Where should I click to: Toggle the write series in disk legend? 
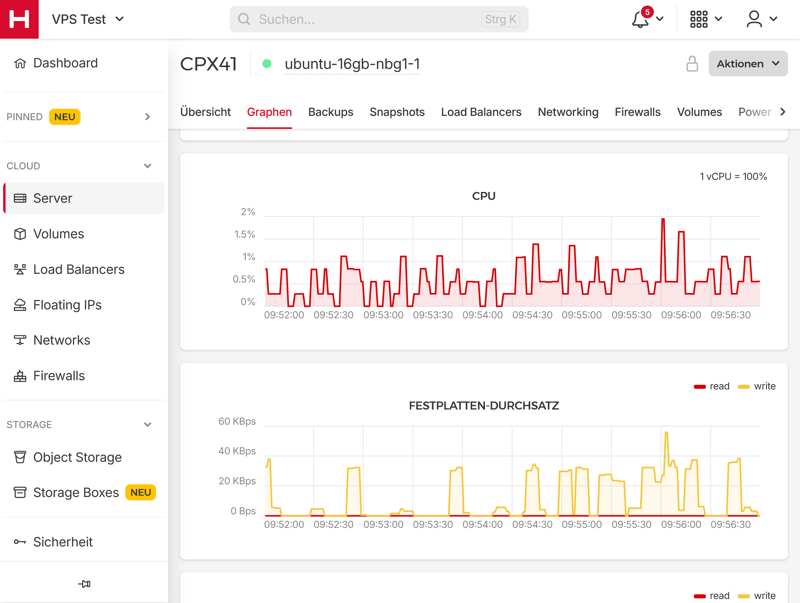pyautogui.click(x=756, y=386)
